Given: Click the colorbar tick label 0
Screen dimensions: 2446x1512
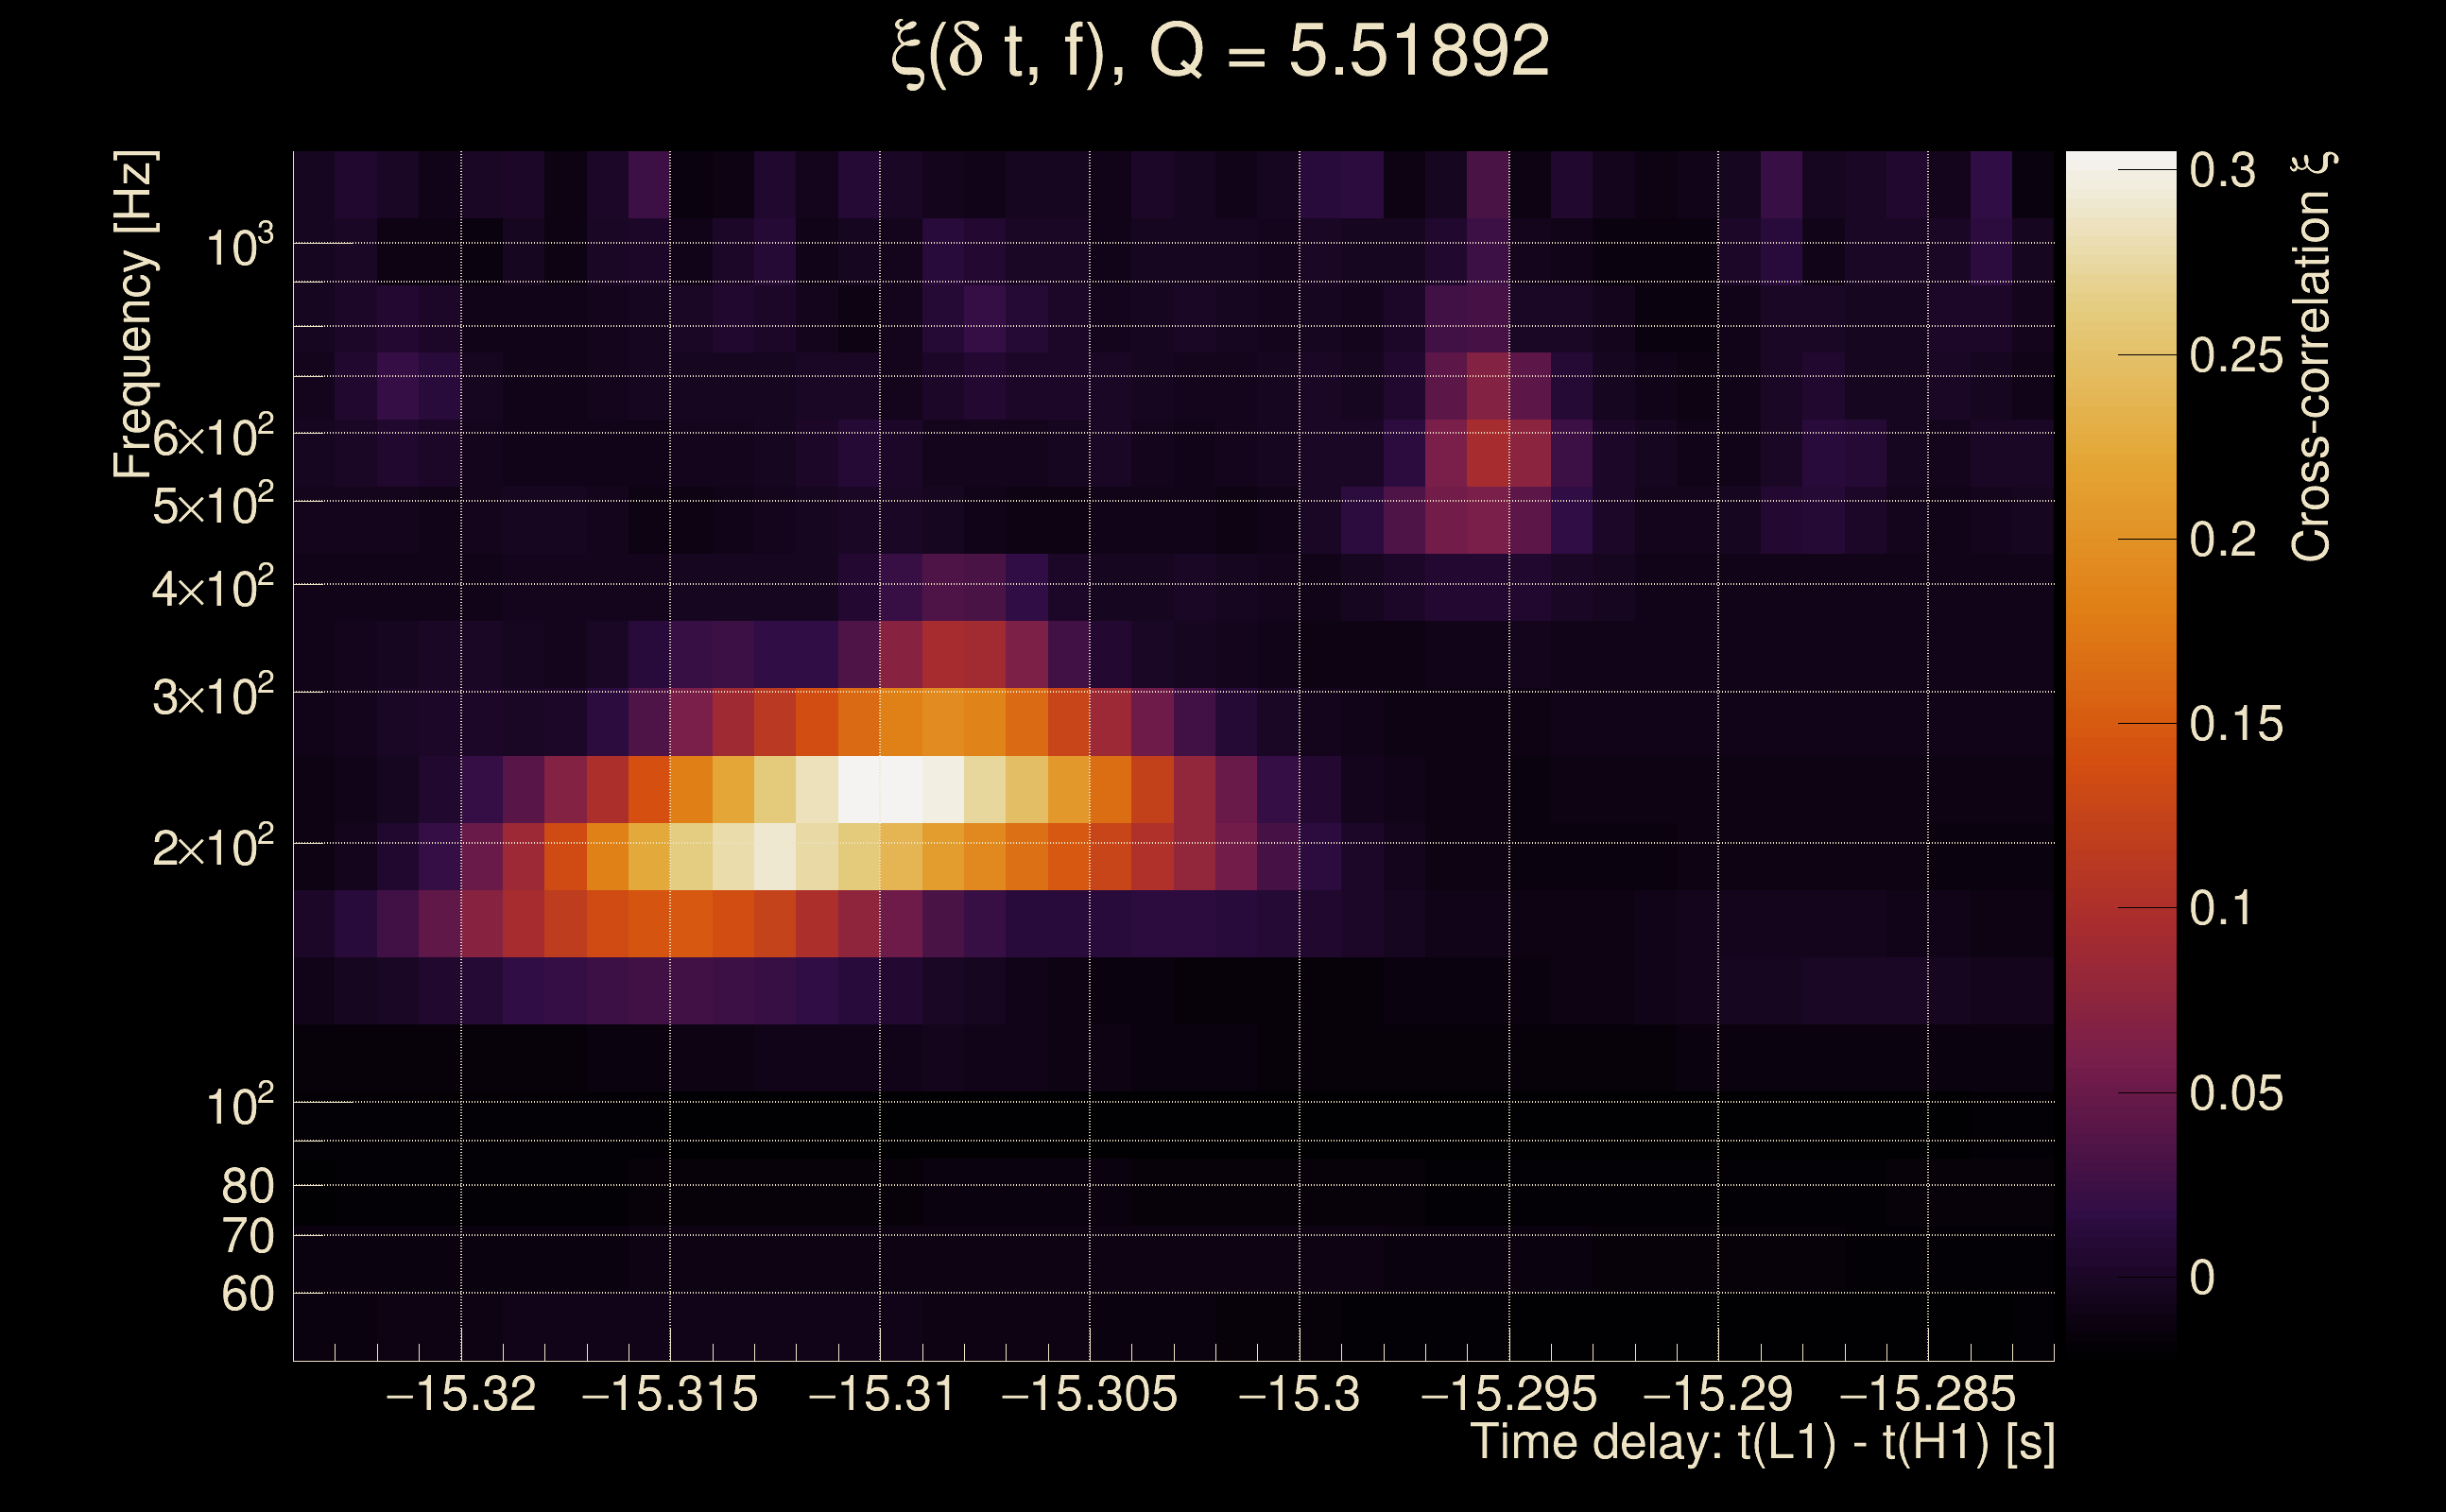Looking at the screenshot, I should click(2202, 1277).
